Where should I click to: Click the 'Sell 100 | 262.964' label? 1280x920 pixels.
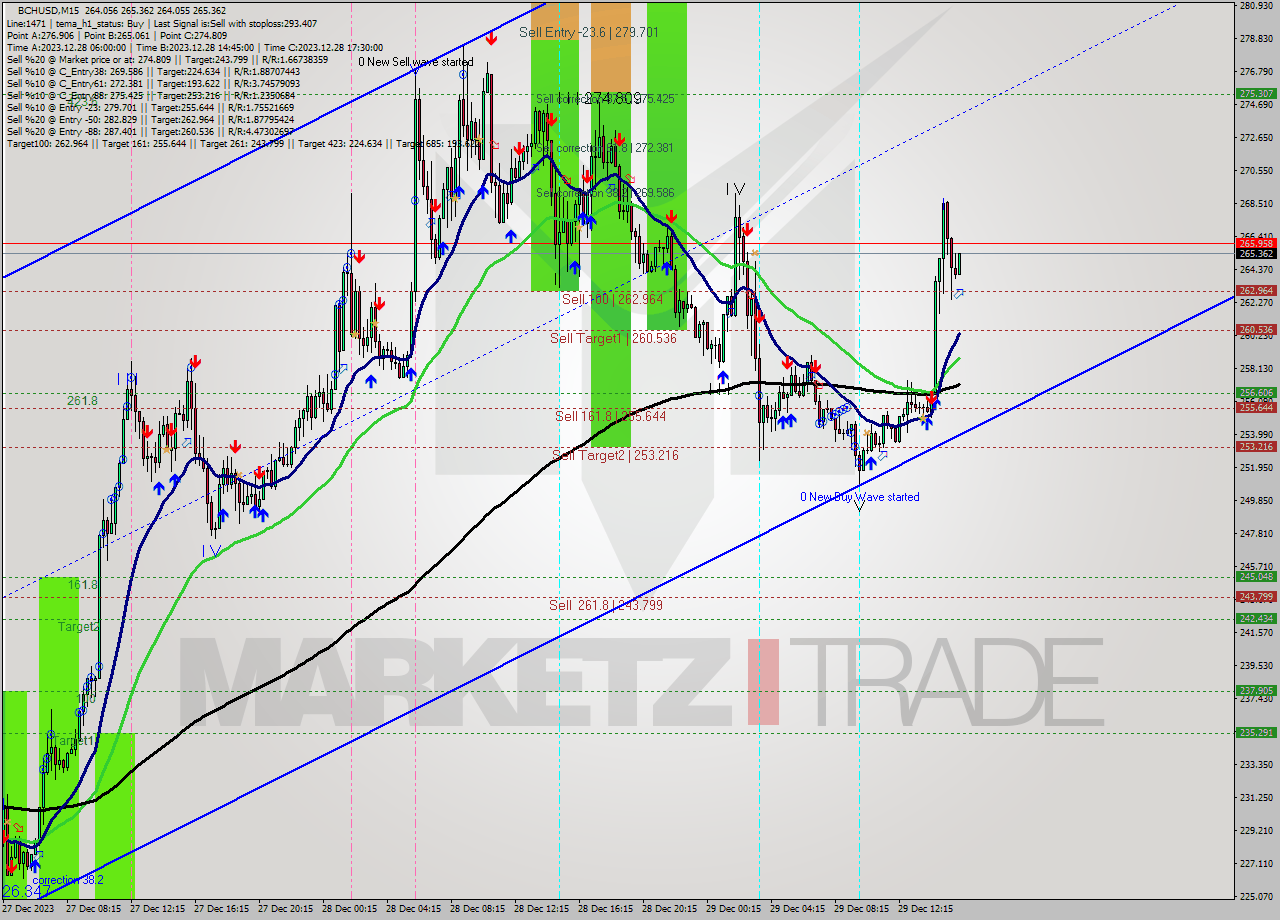click(x=612, y=299)
